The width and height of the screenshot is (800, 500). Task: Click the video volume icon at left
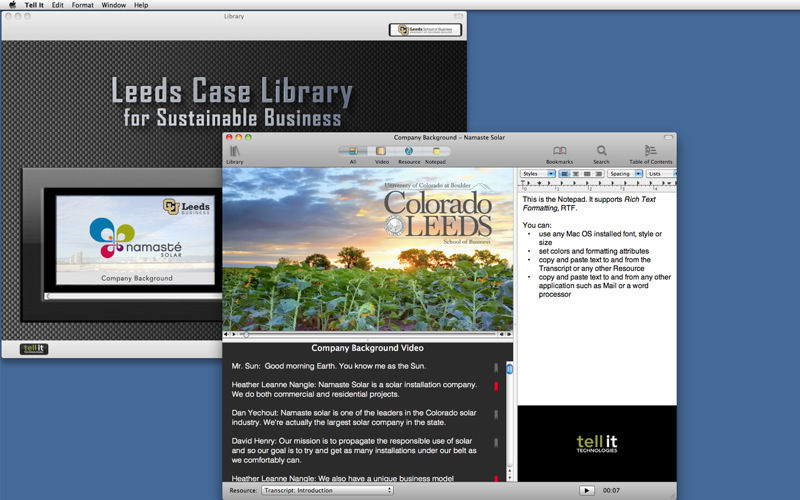point(226,334)
